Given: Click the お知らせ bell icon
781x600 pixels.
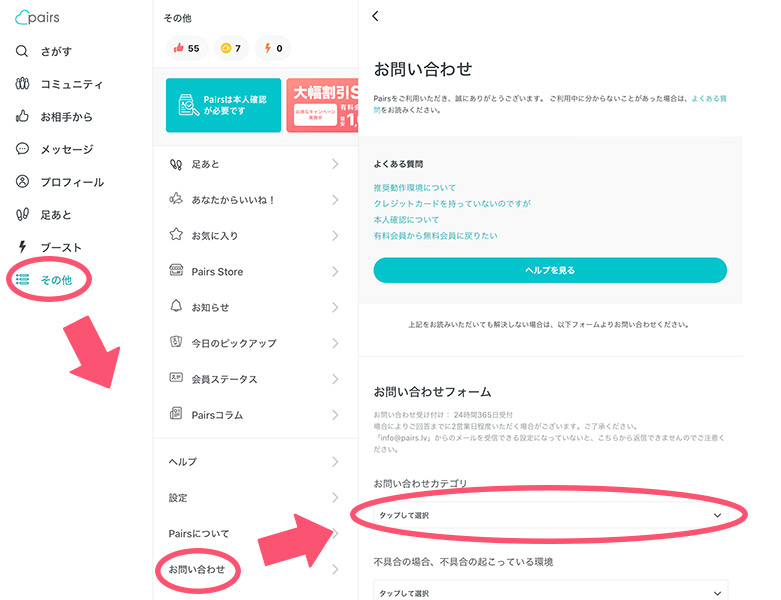Looking at the screenshot, I should (176, 306).
